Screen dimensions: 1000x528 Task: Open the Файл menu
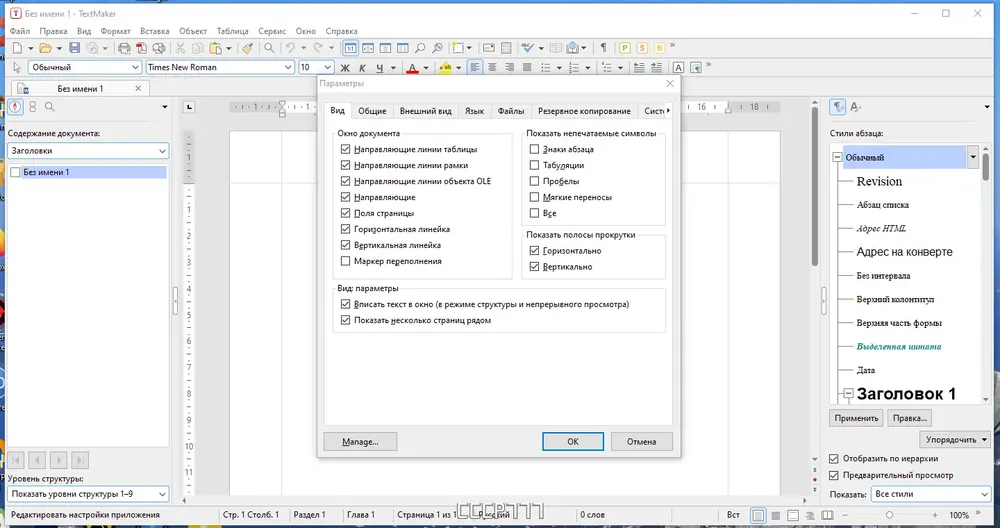20,31
